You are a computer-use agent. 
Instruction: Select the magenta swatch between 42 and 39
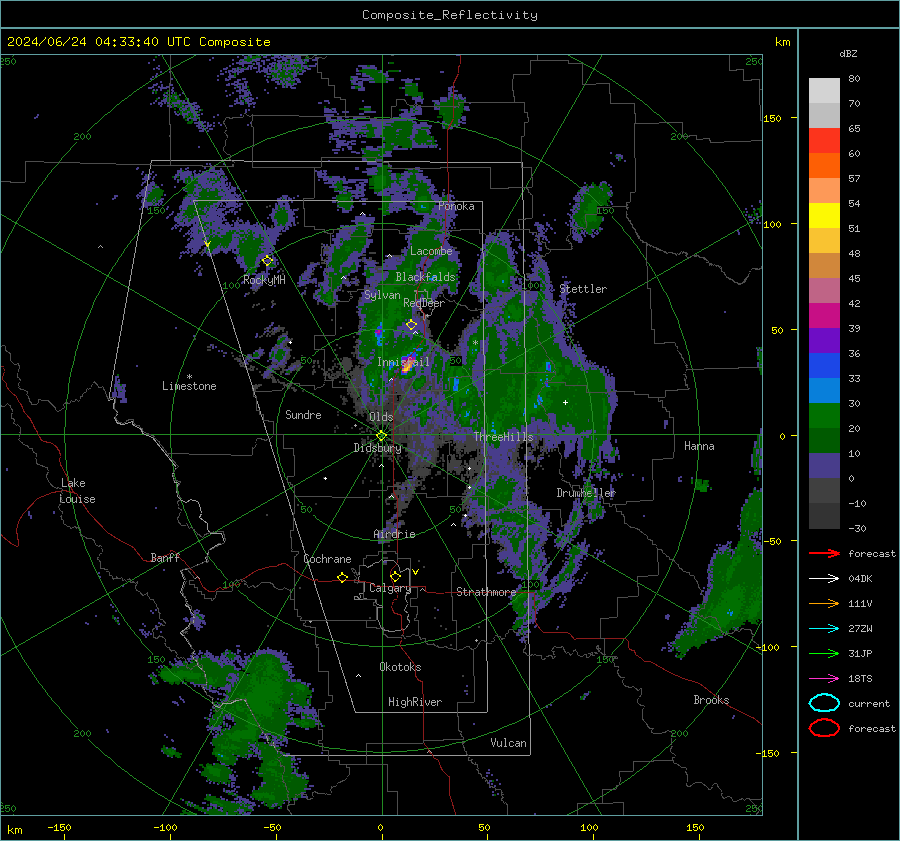(824, 316)
